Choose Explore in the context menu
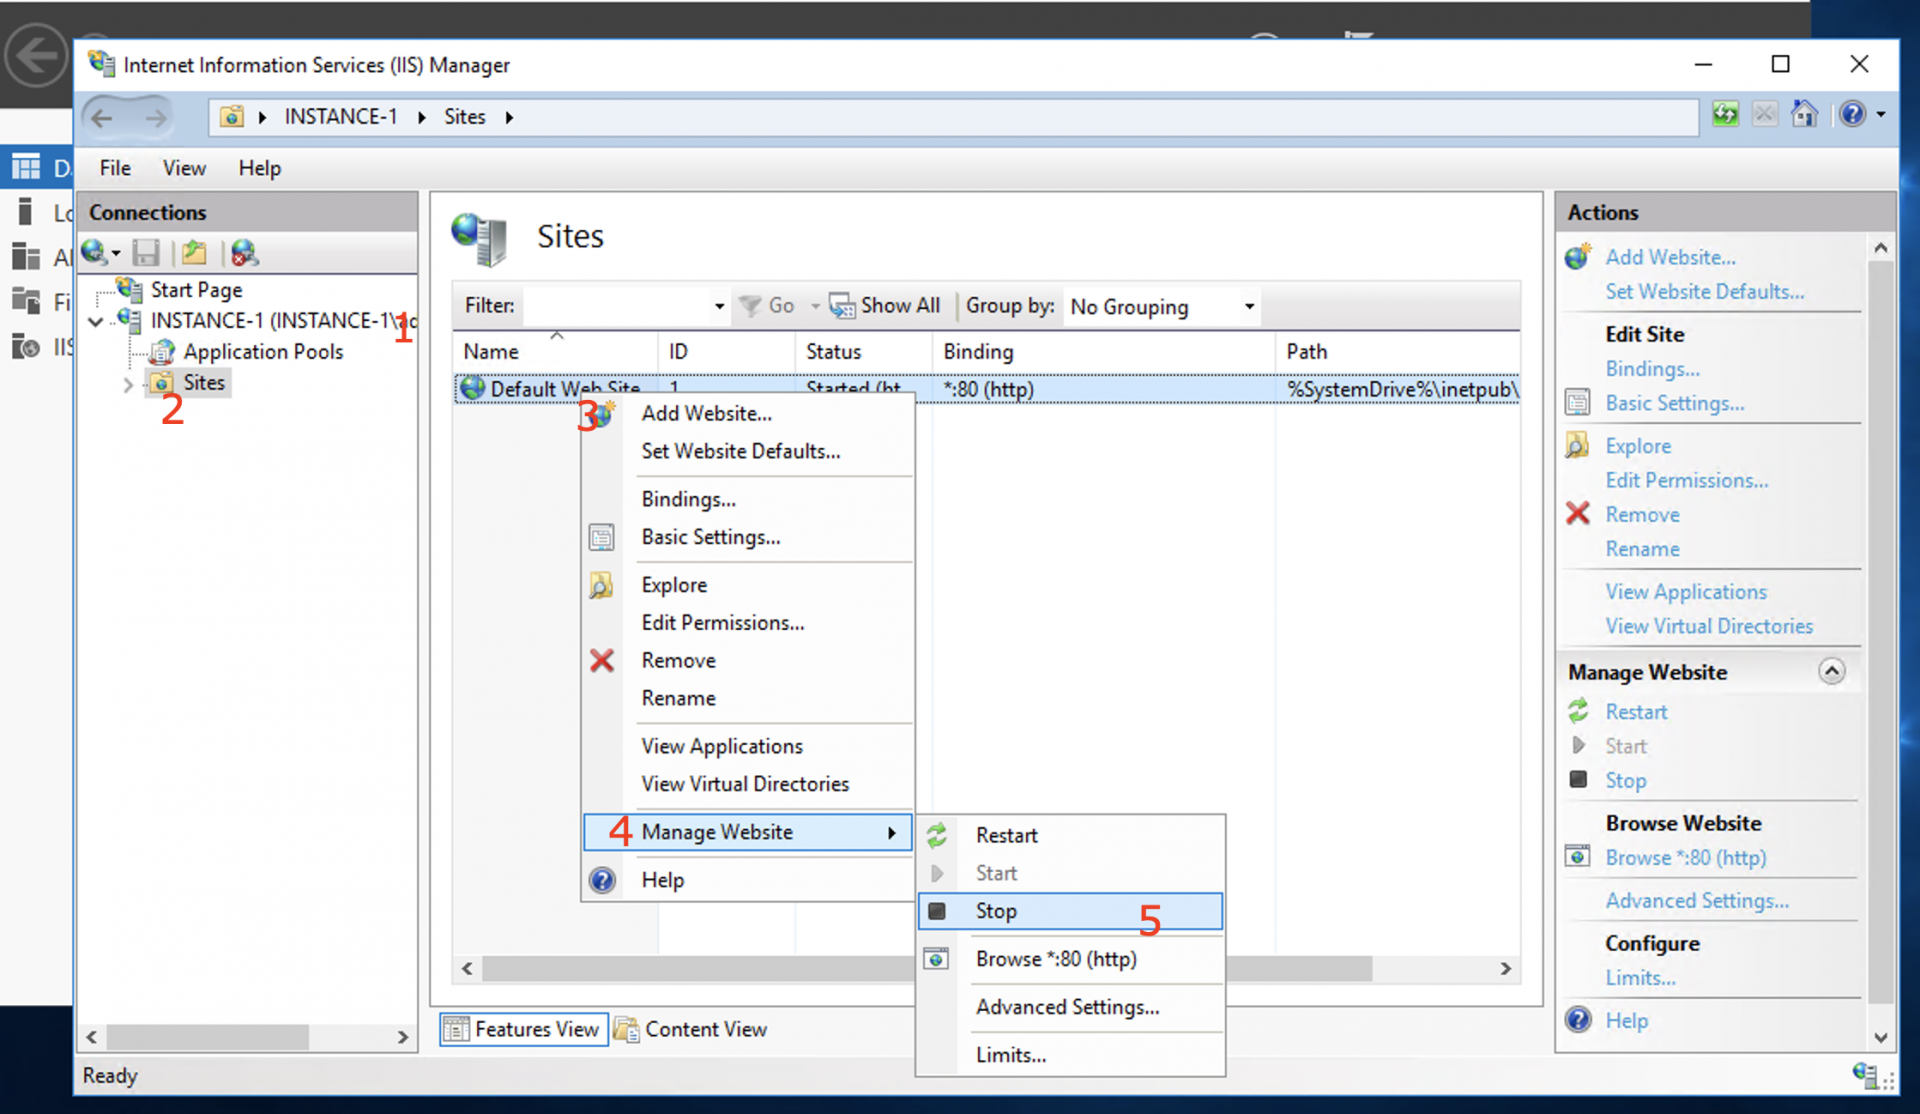This screenshot has width=1920, height=1114. [674, 585]
